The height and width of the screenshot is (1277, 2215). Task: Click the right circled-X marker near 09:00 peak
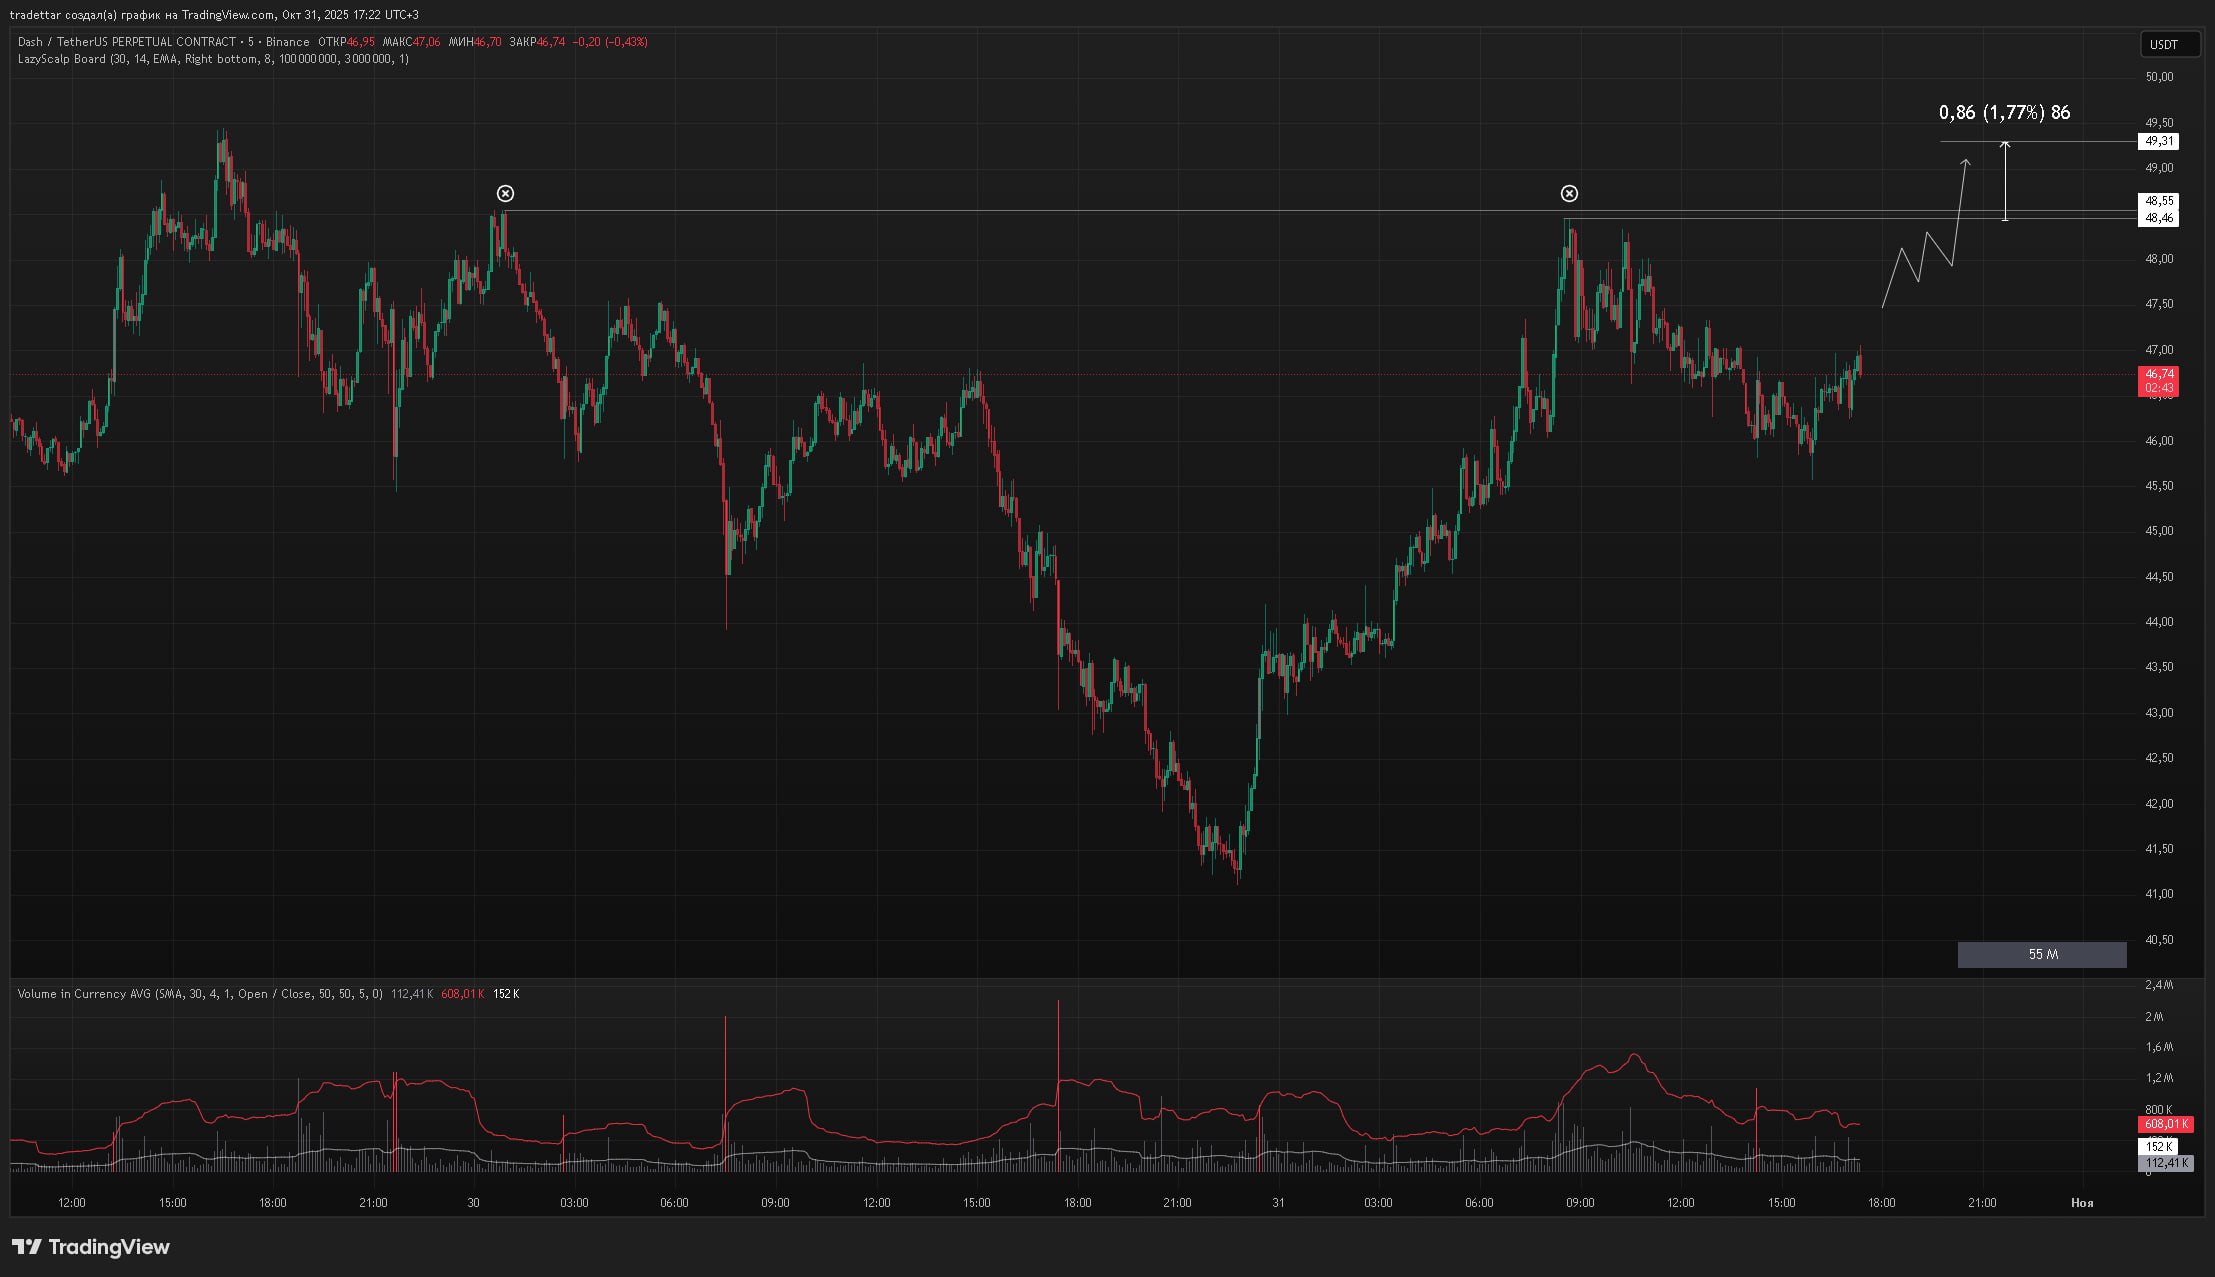[1569, 193]
